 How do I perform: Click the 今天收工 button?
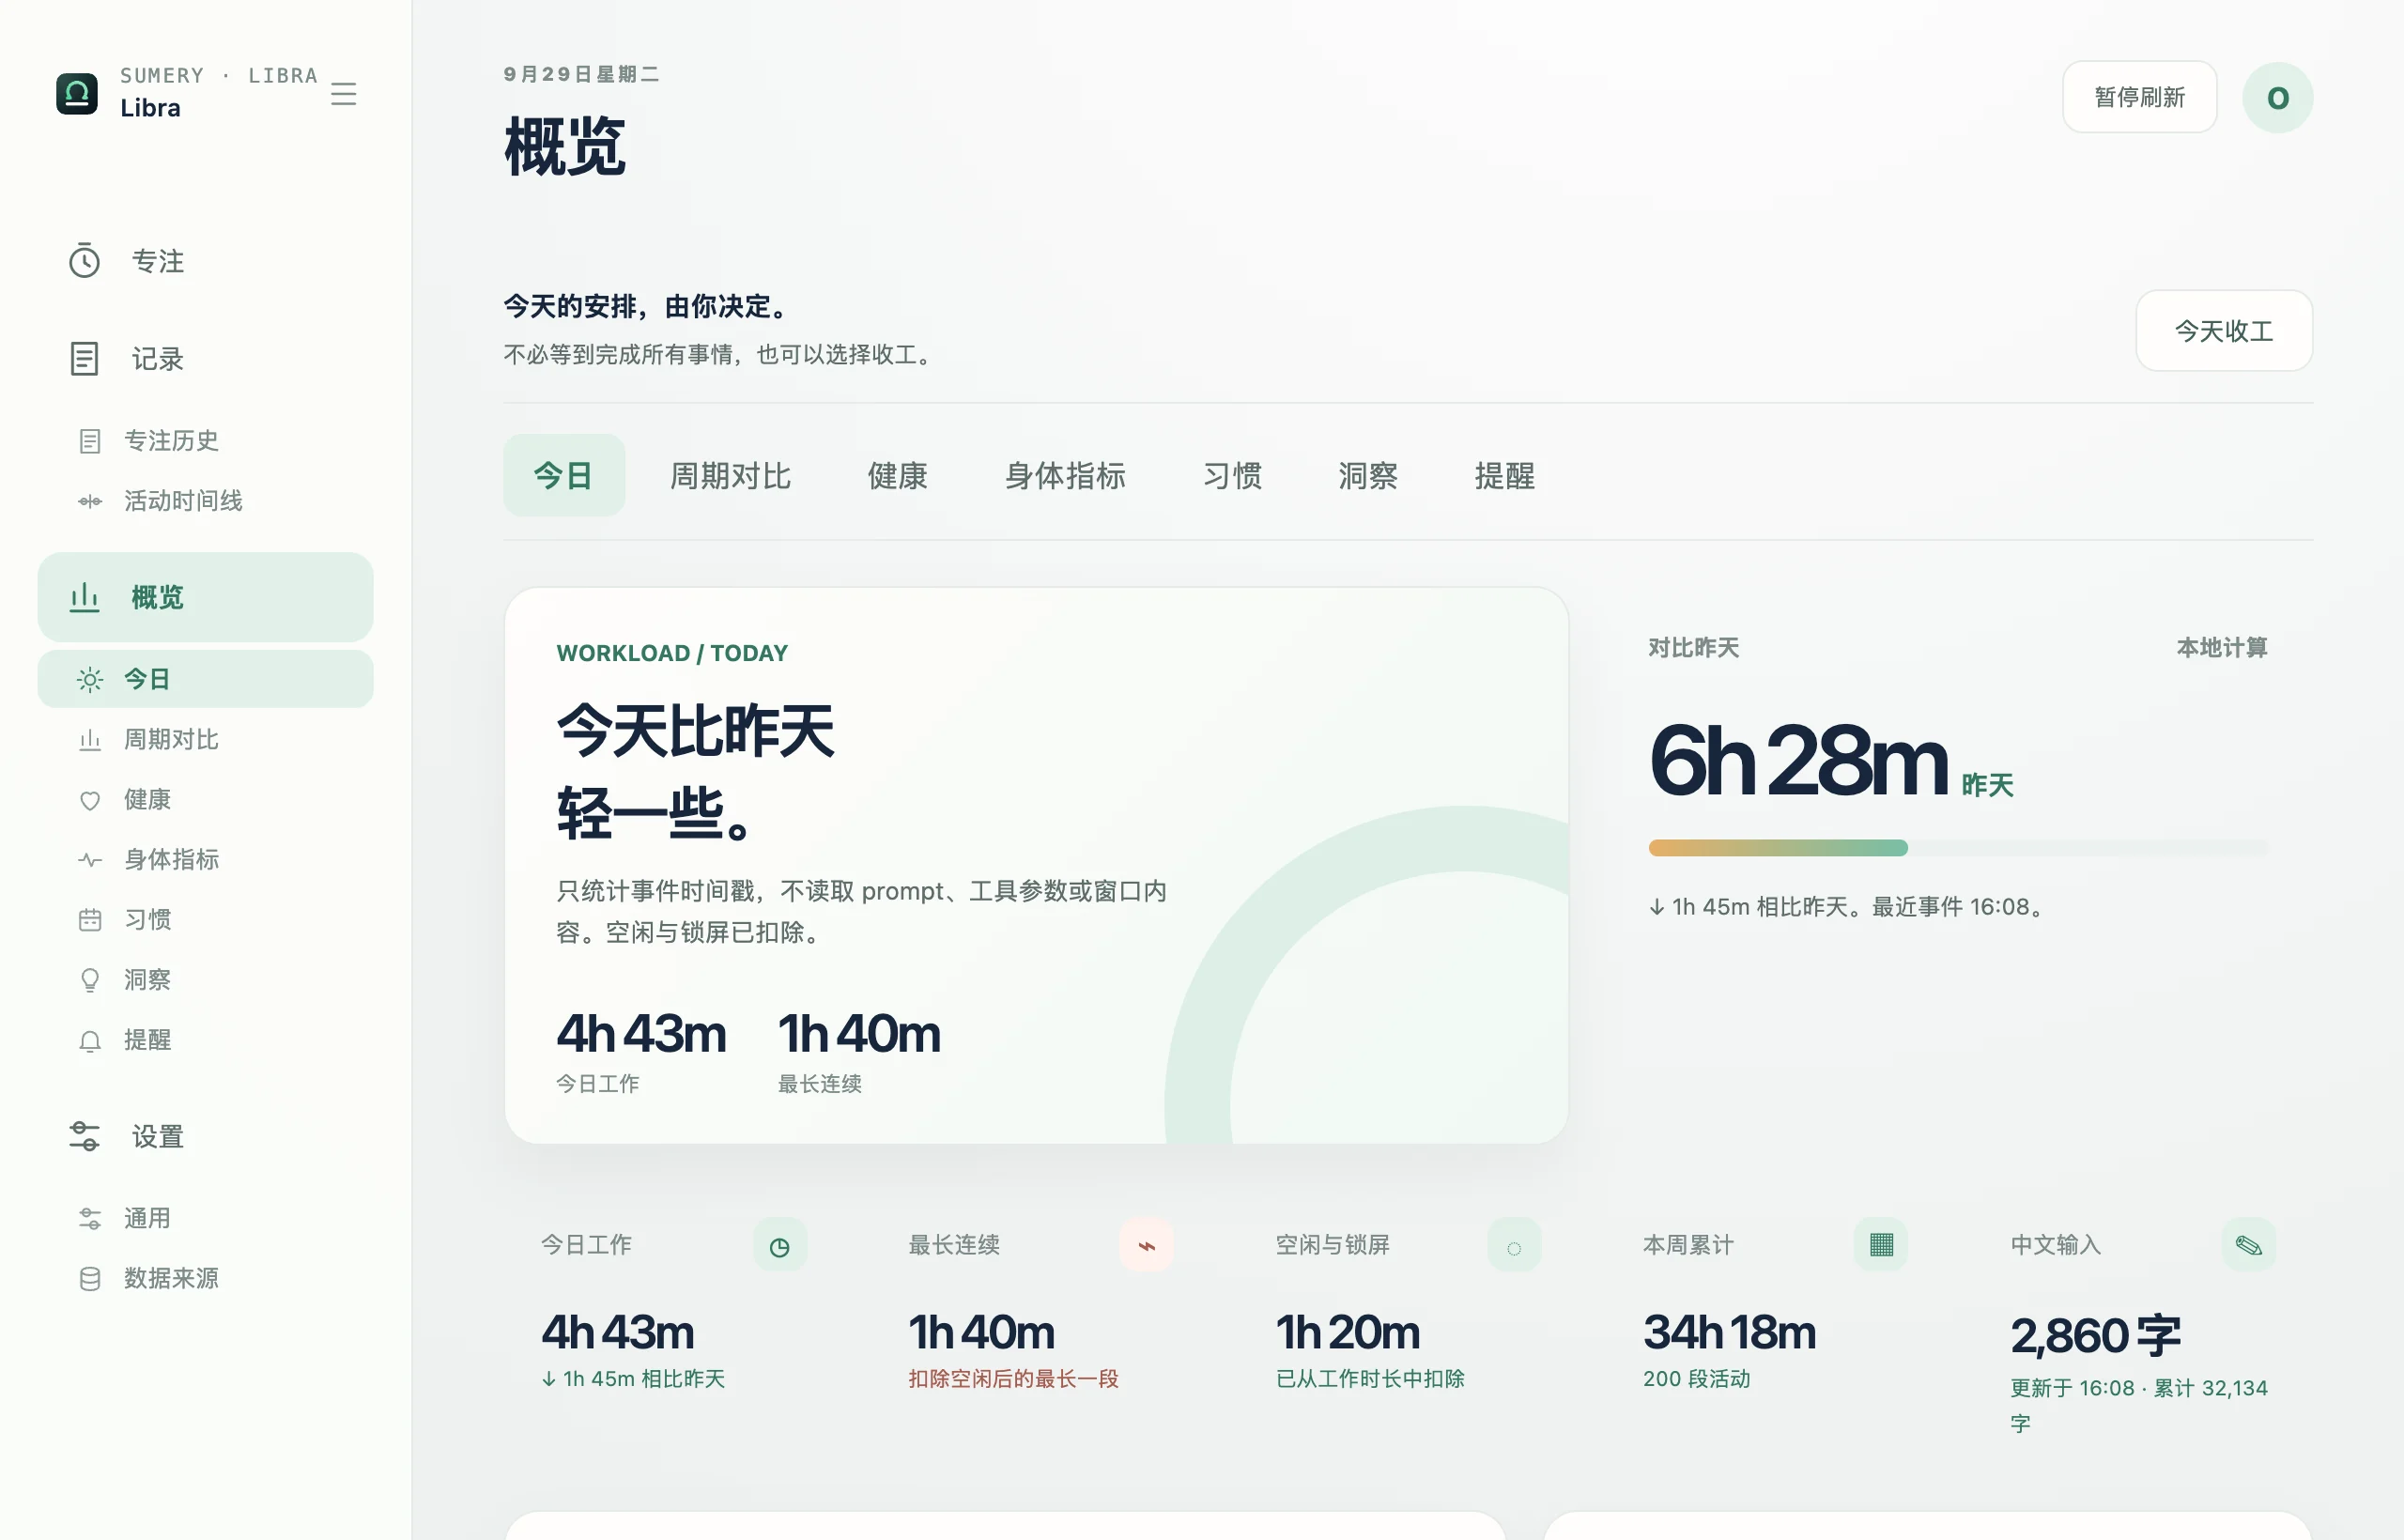(2223, 331)
